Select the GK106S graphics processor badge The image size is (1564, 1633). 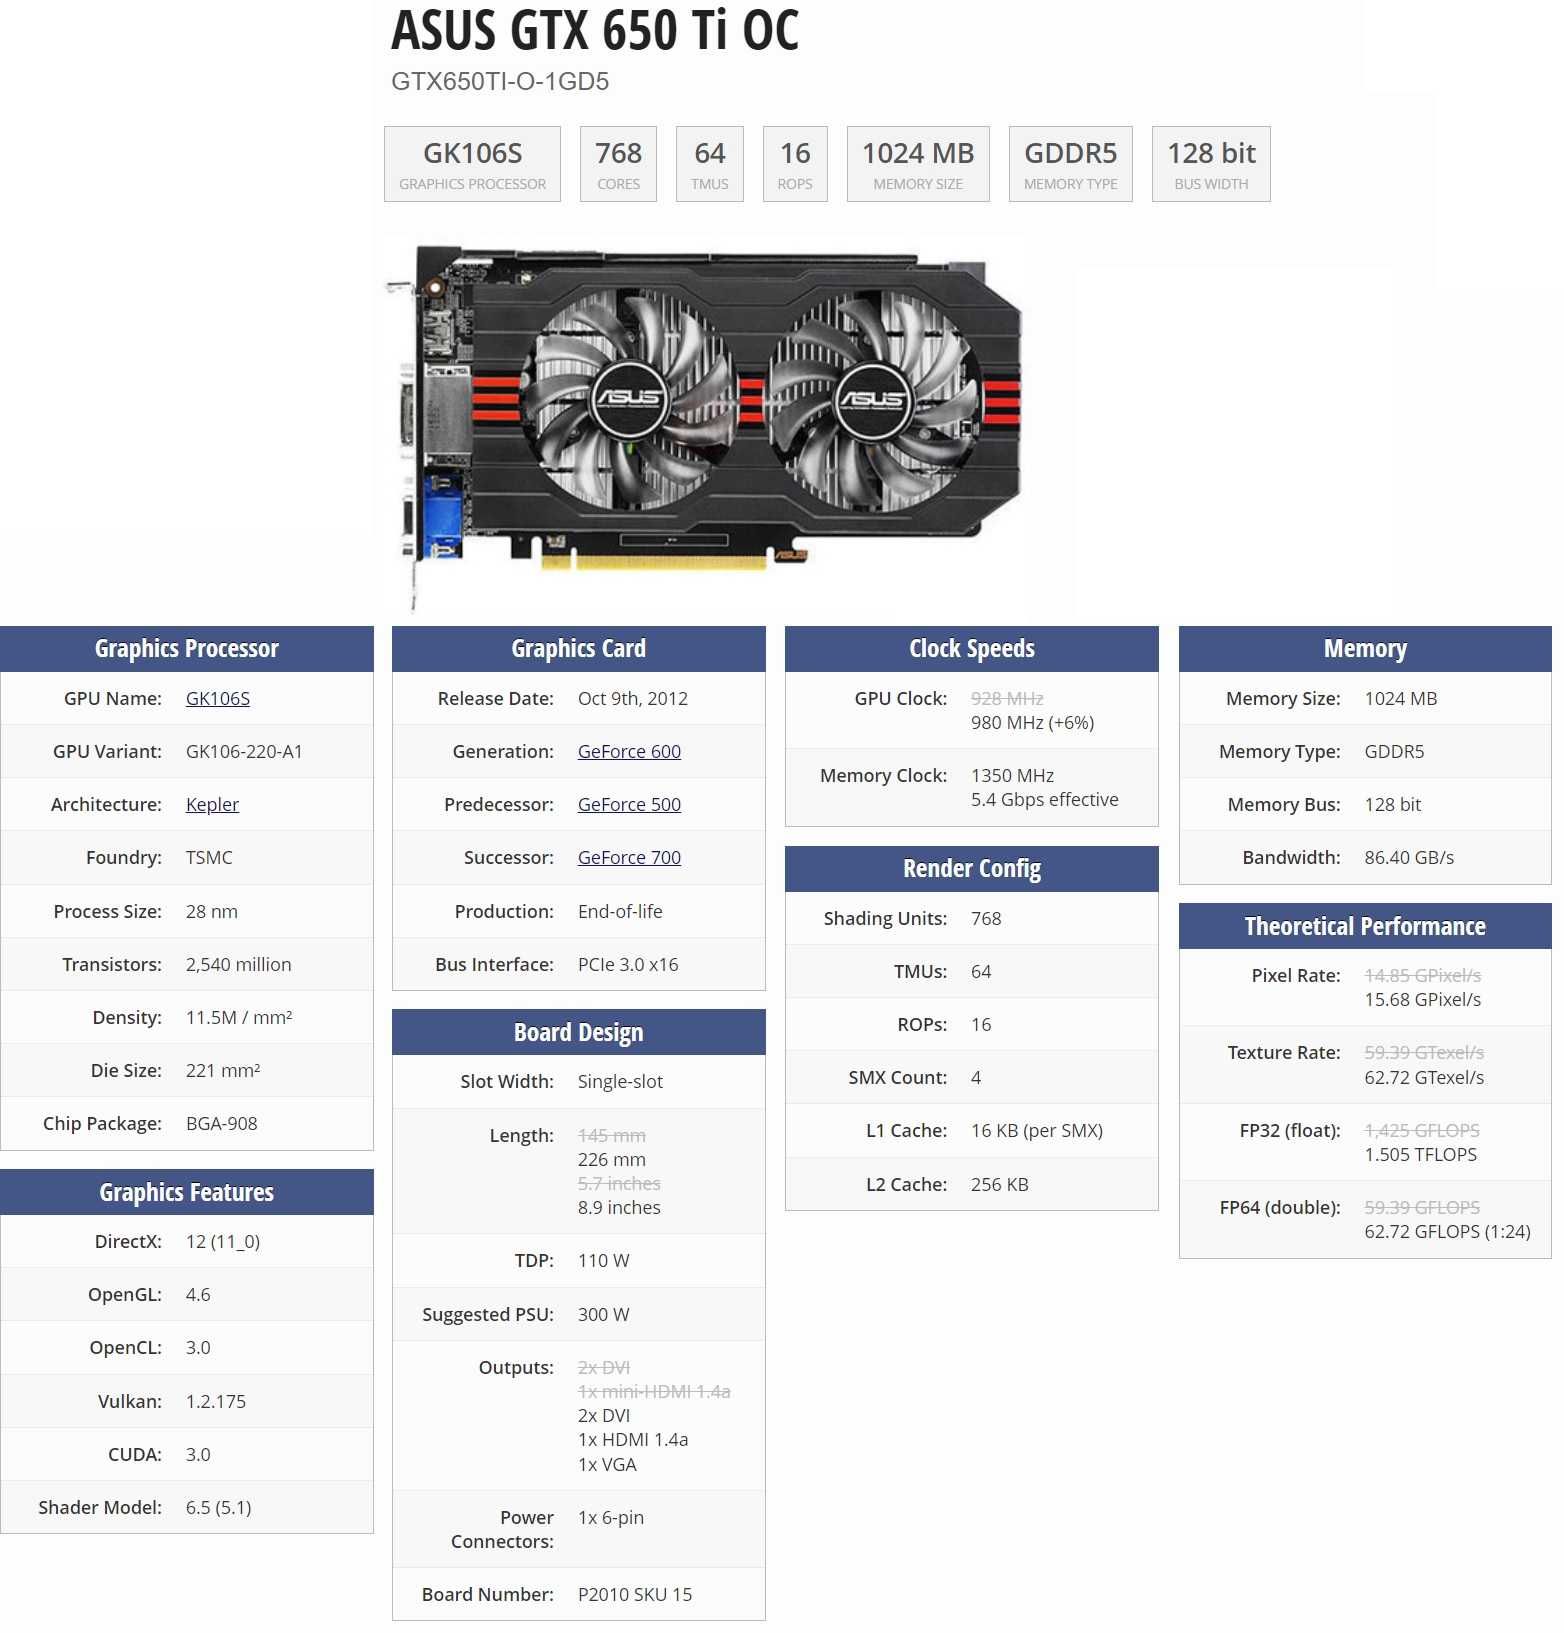point(472,164)
